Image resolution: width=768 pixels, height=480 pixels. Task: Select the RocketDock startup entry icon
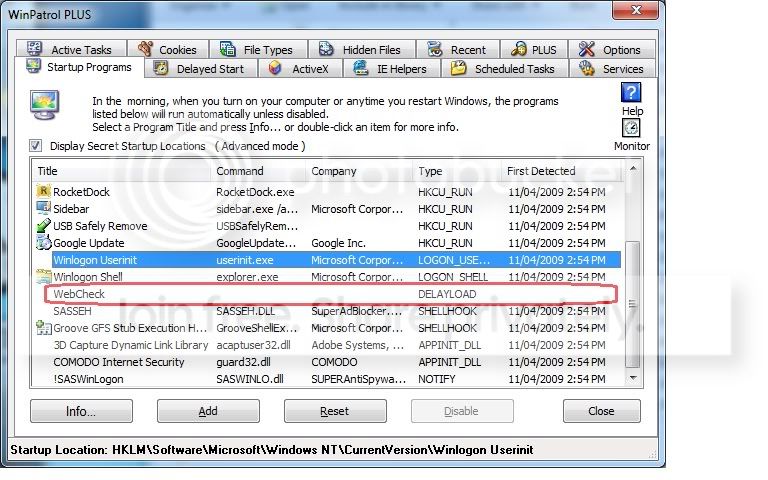pyautogui.click(x=44, y=191)
